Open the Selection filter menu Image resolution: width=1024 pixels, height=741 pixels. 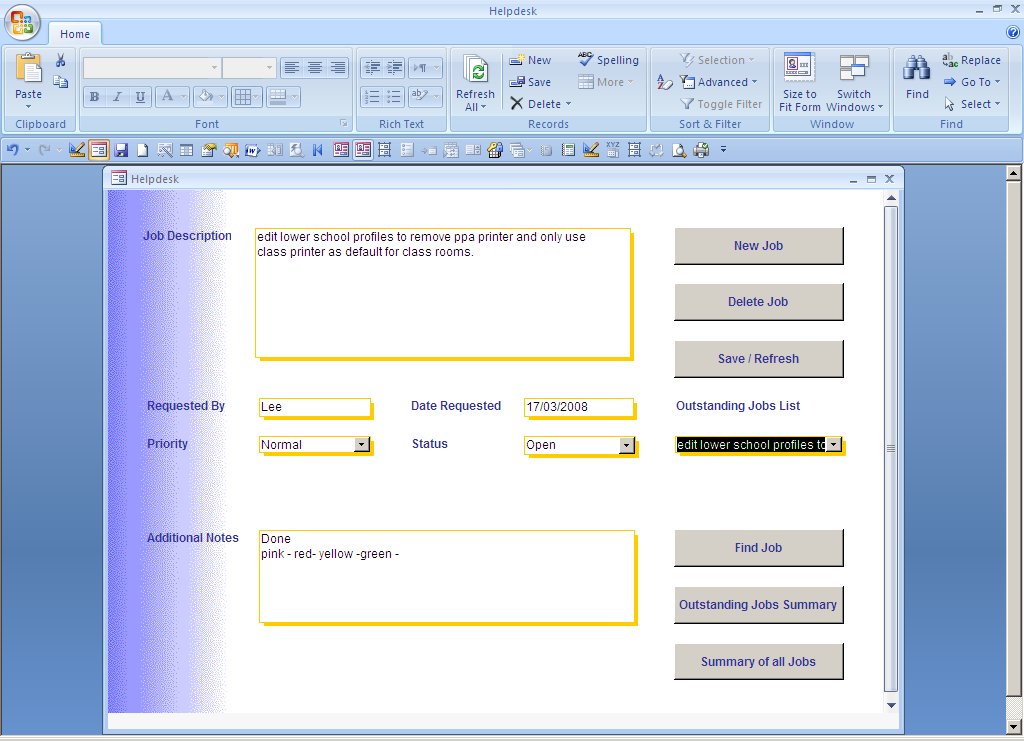716,59
